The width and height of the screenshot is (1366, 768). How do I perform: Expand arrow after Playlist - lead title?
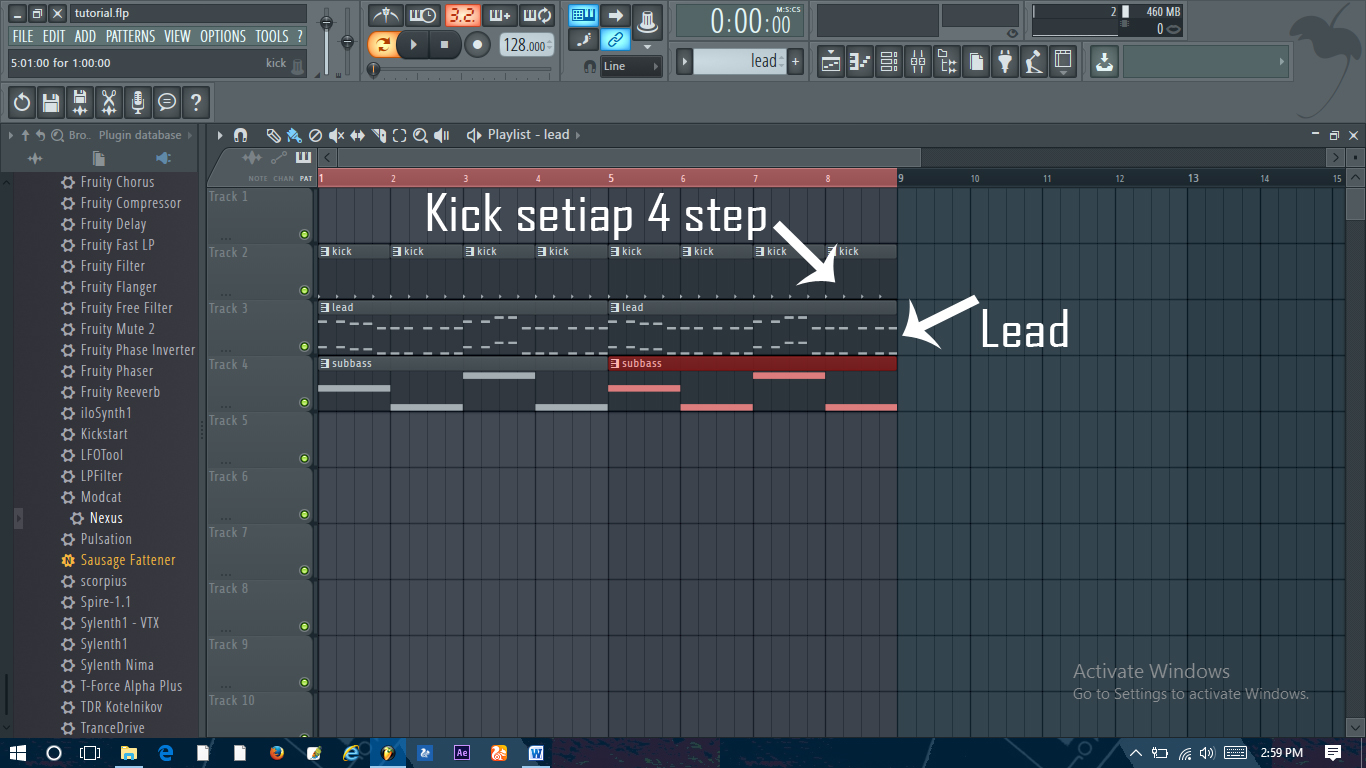pyautogui.click(x=578, y=135)
